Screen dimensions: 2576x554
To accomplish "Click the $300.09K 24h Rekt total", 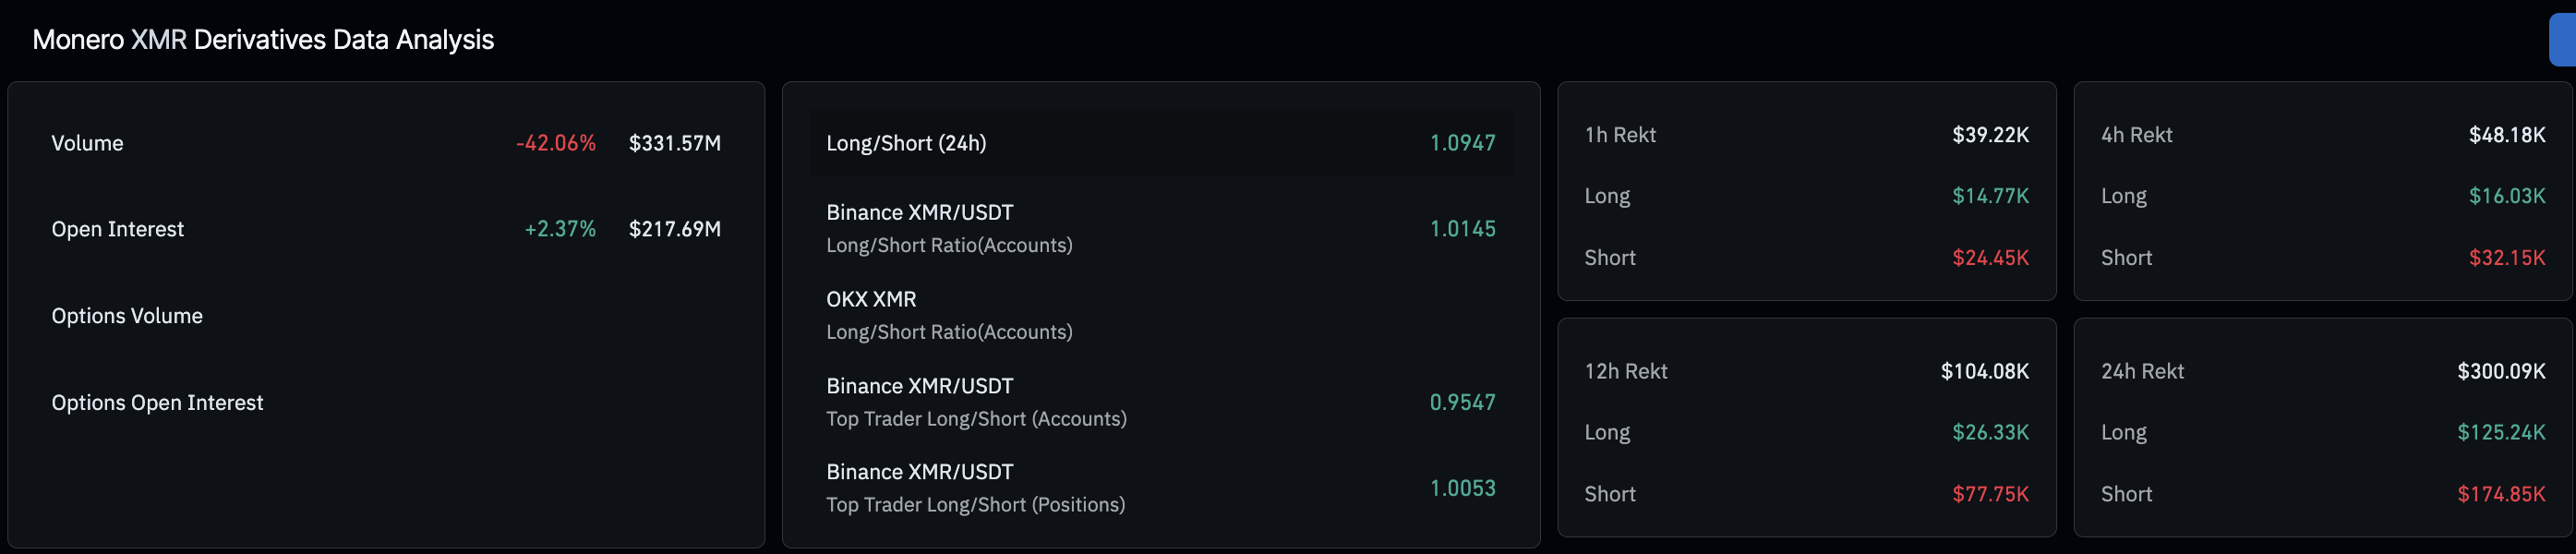I will coord(2501,371).
